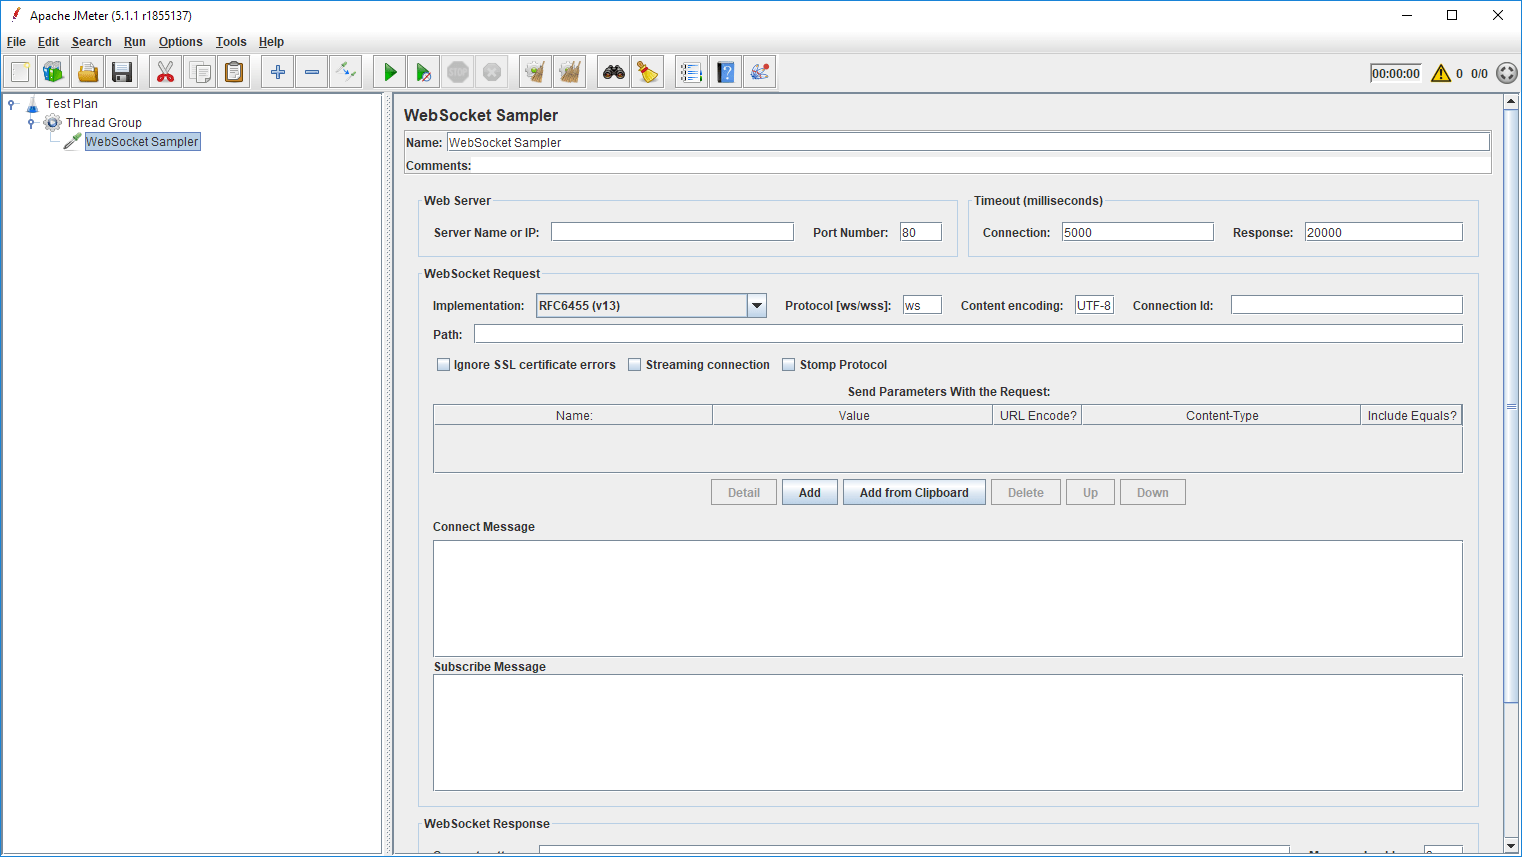Open the Function Helper list icon
The width and height of the screenshot is (1522, 857).
tap(692, 72)
